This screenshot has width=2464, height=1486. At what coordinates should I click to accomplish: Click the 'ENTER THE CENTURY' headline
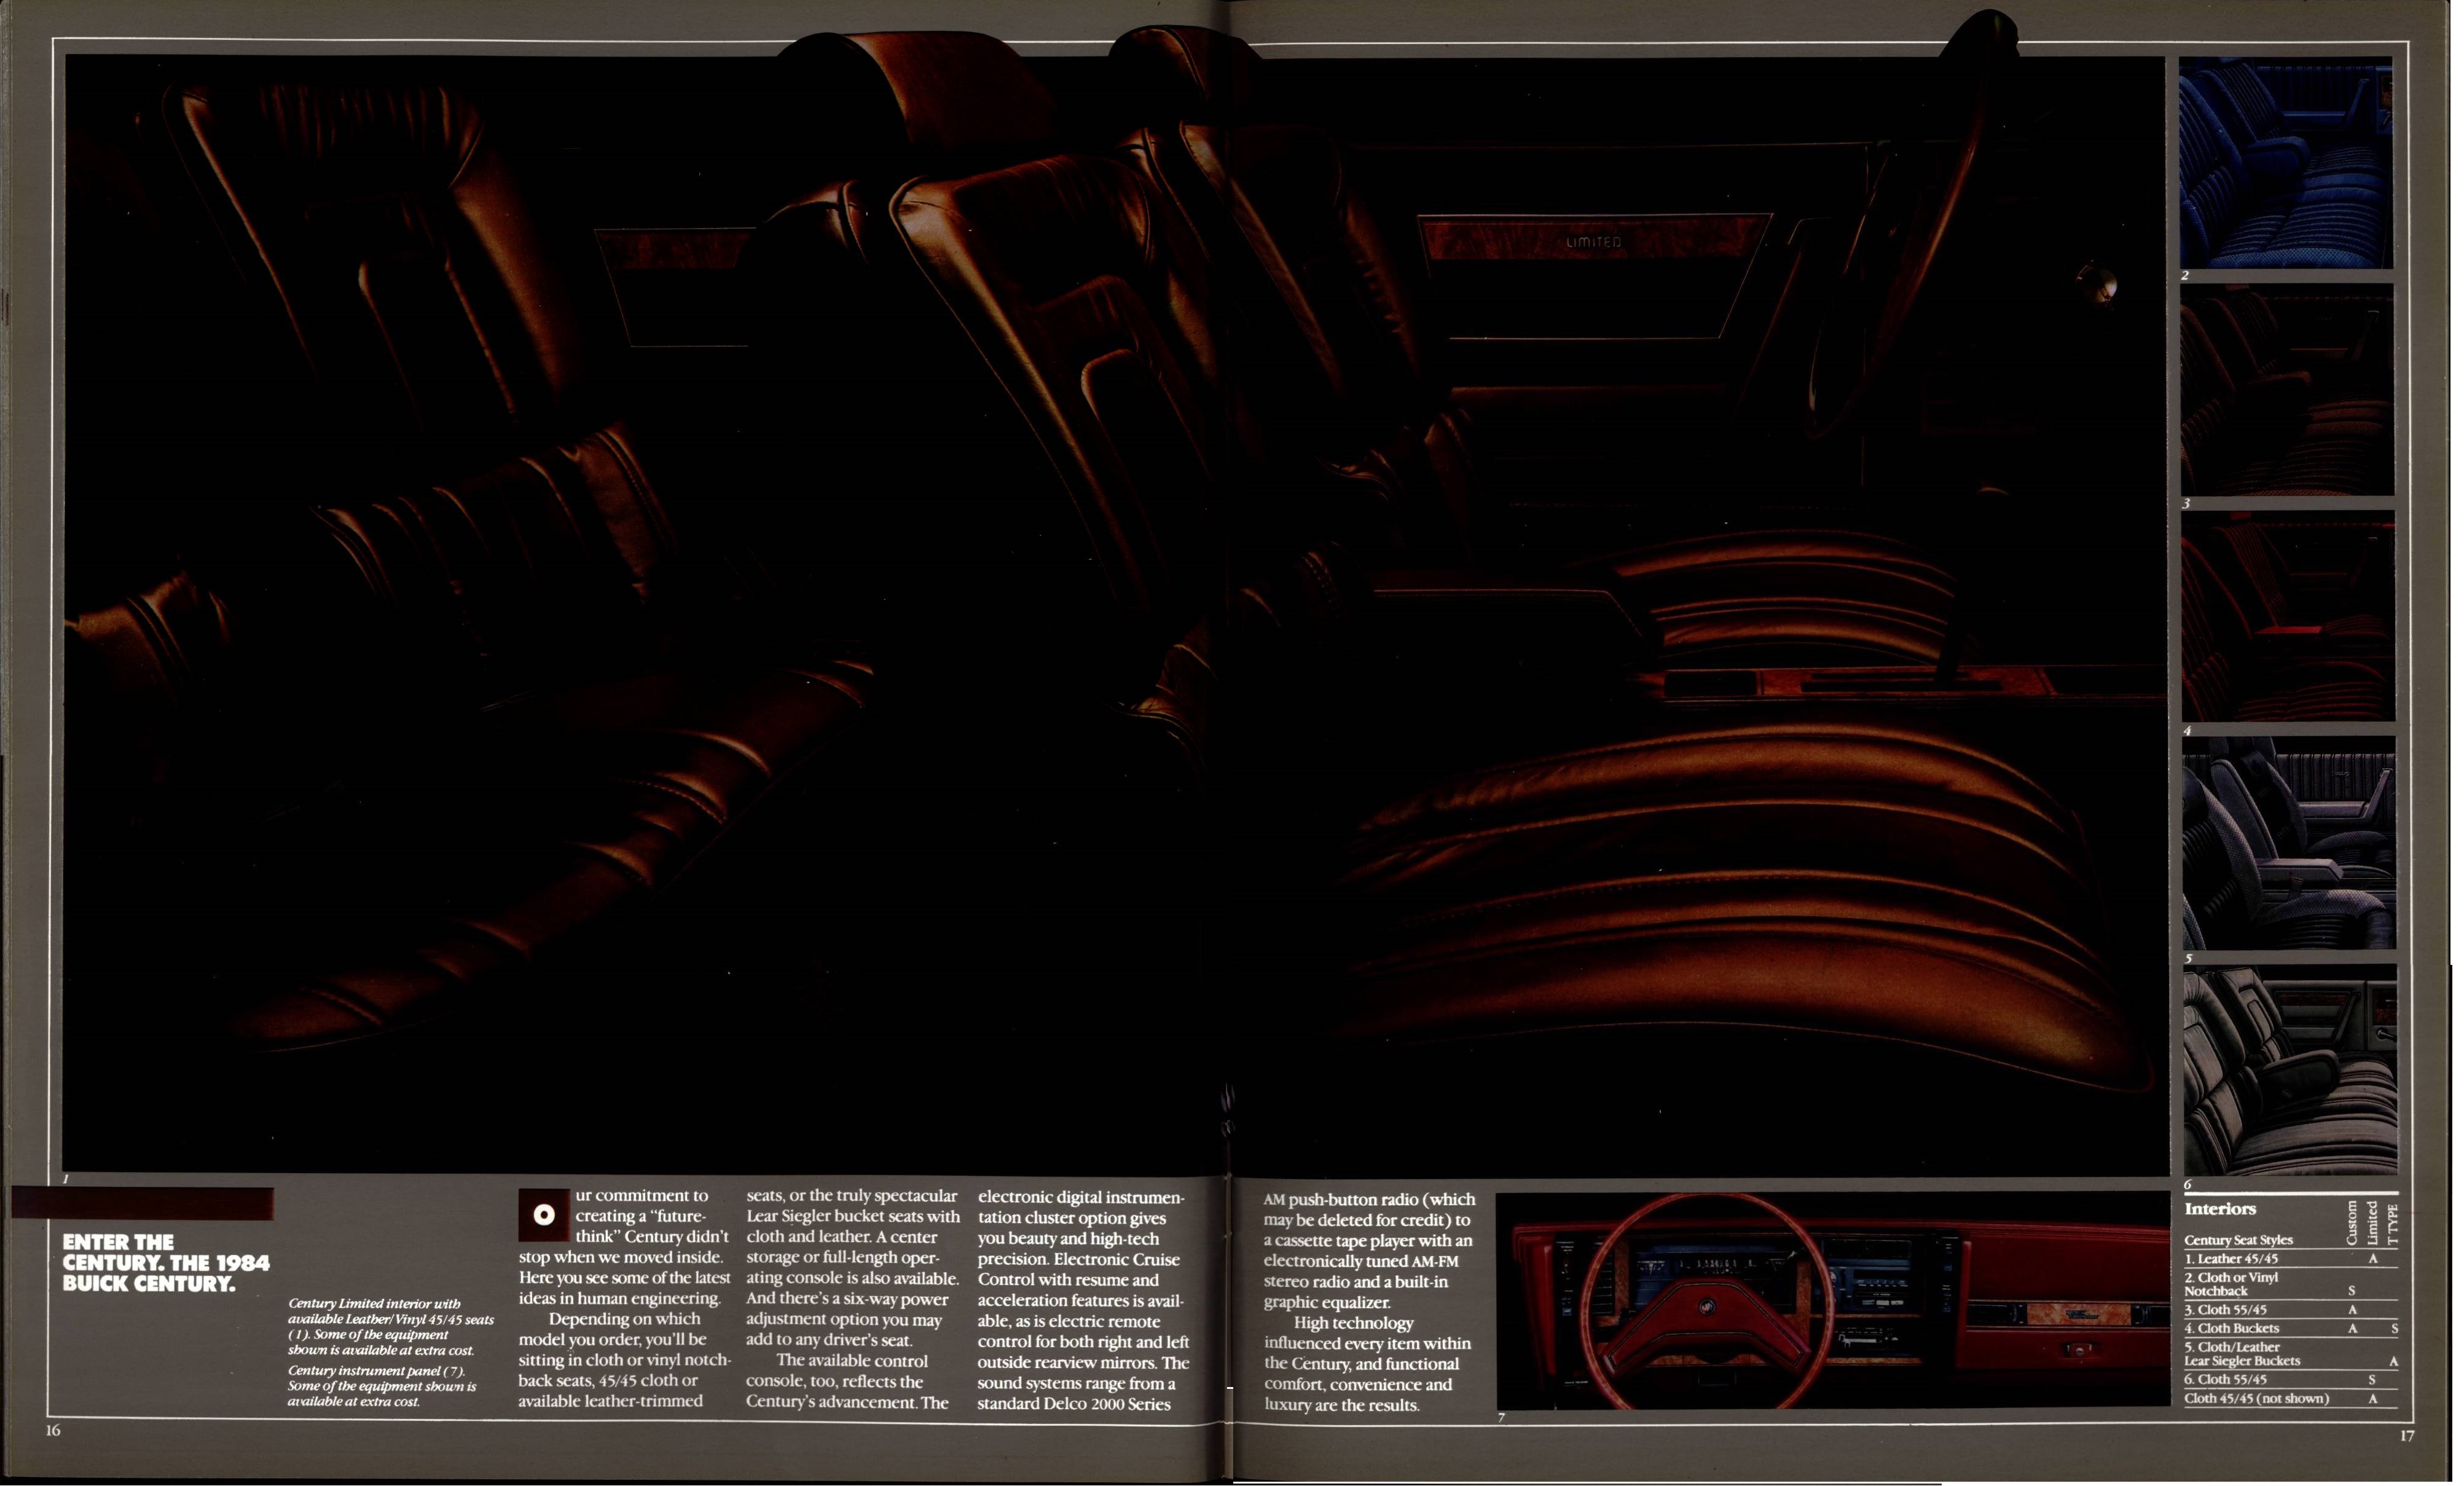166,1263
